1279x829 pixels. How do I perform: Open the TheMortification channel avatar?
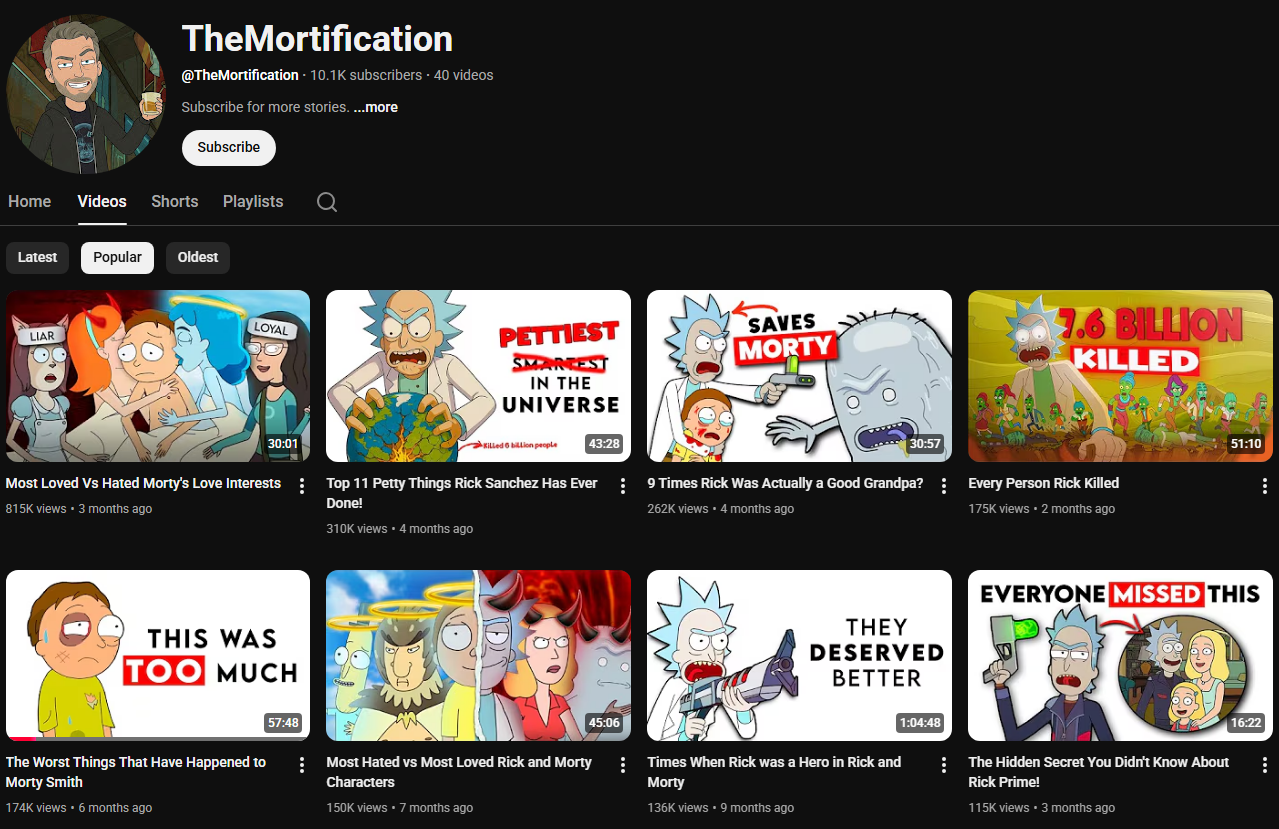[86, 94]
